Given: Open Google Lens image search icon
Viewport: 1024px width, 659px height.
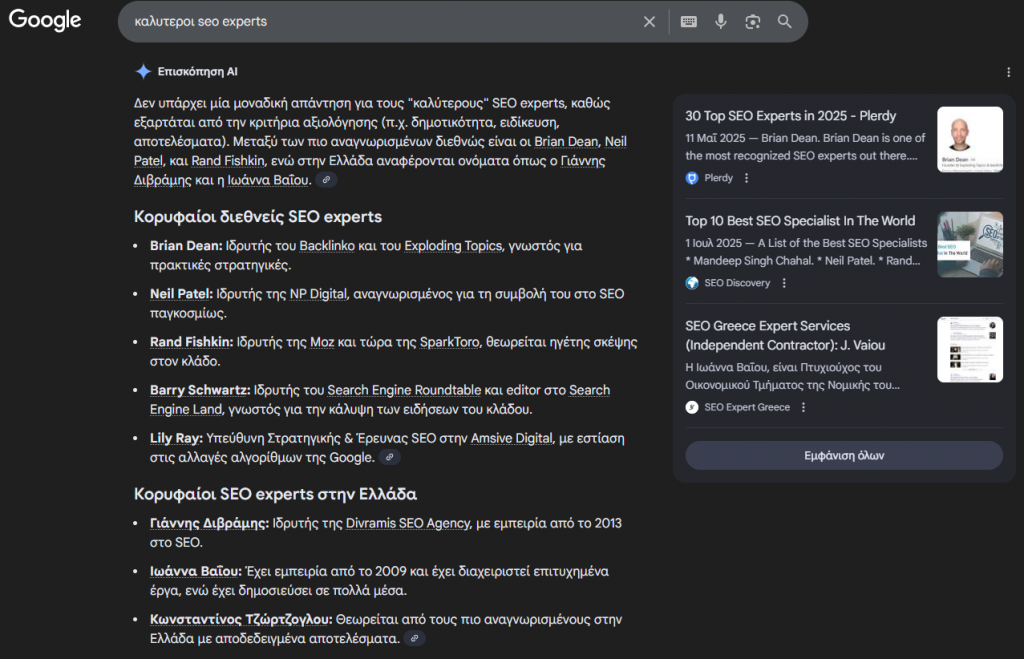Looking at the screenshot, I should coord(753,21).
